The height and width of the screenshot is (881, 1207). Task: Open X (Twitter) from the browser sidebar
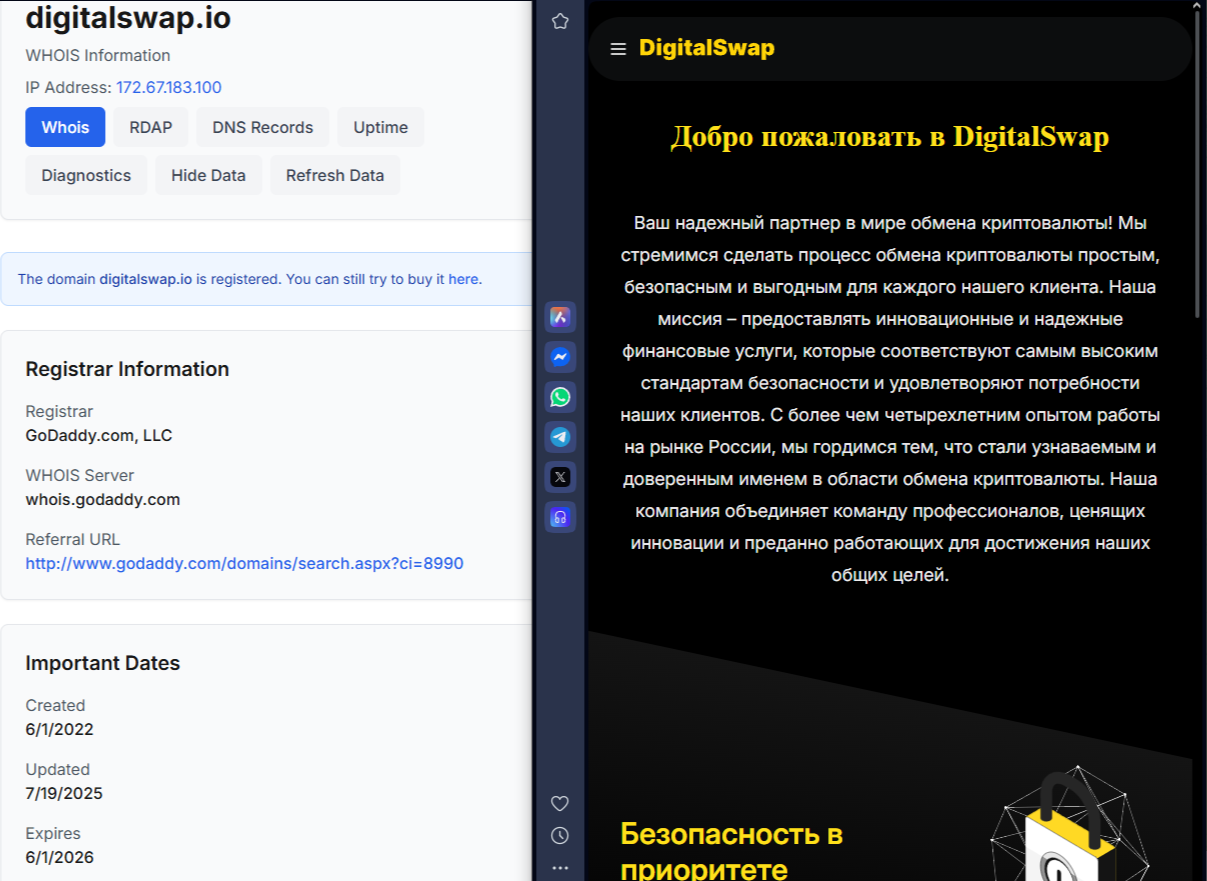pos(560,477)
